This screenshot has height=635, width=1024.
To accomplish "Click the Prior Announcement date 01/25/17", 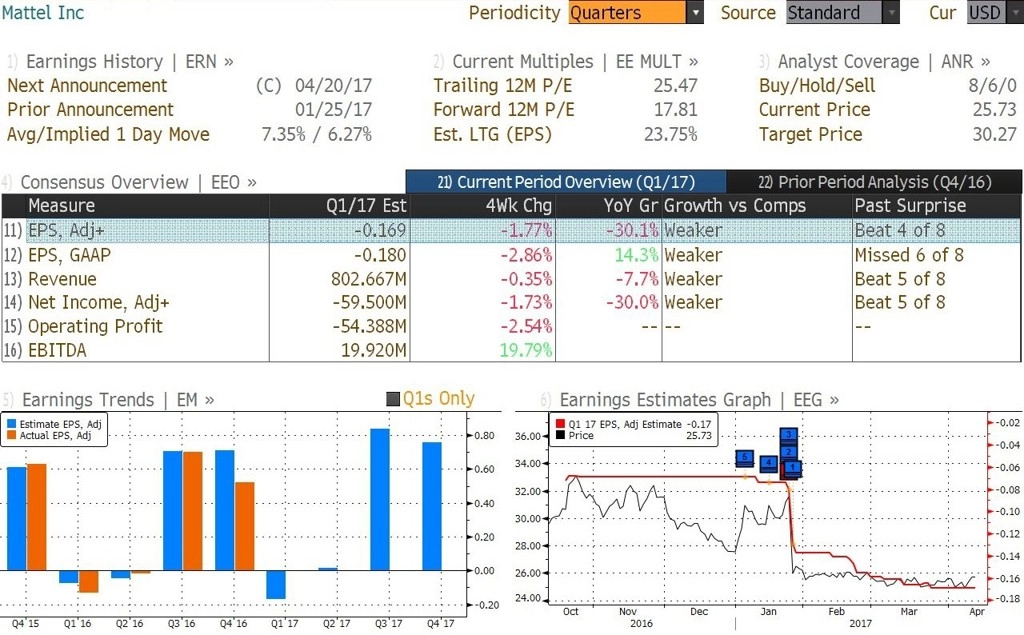I will 333,109.
